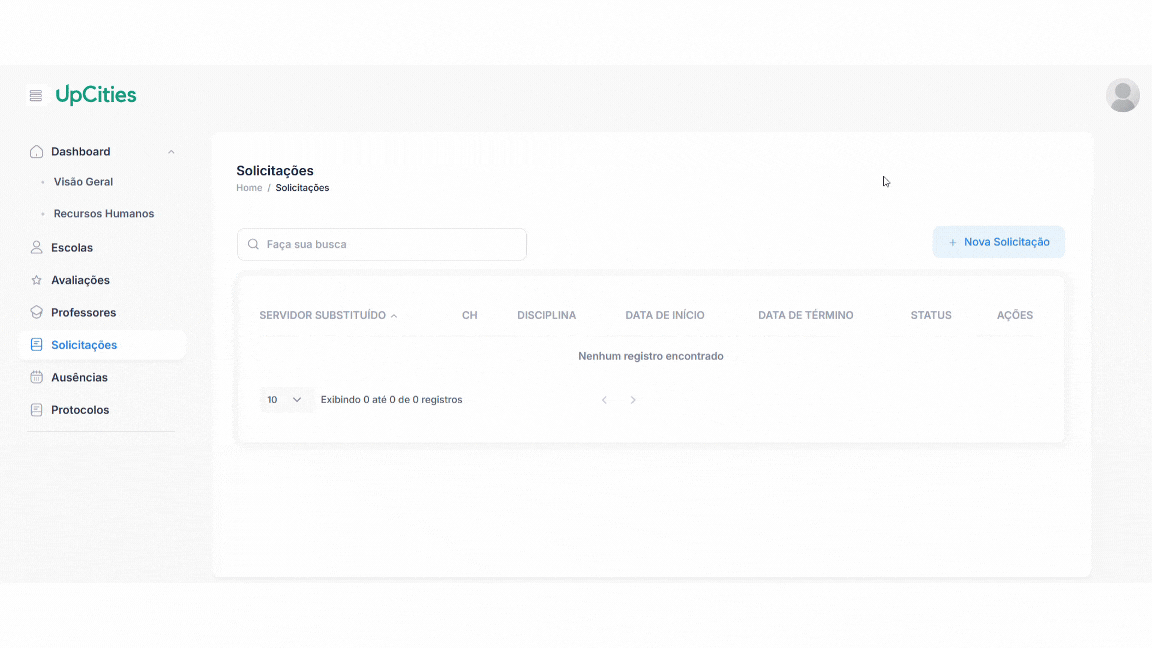Screen dimensions: 1152x648
Task: Open Visão Geral submenu item
Action: pos(83,181)
